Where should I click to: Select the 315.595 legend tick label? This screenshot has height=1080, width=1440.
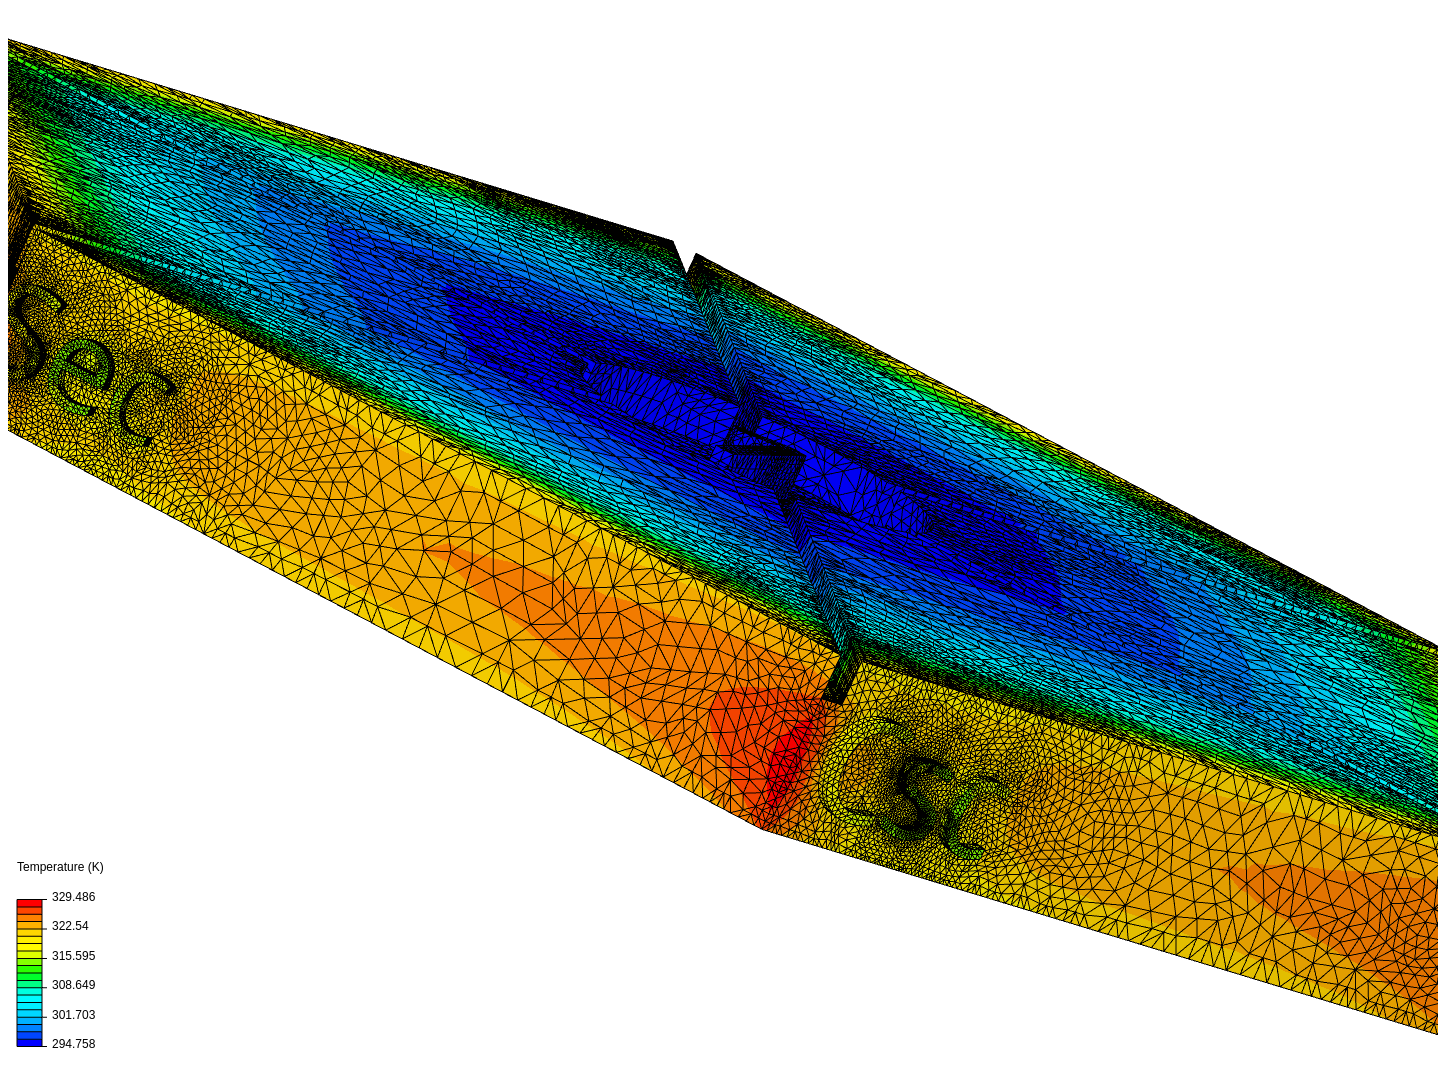74,956
